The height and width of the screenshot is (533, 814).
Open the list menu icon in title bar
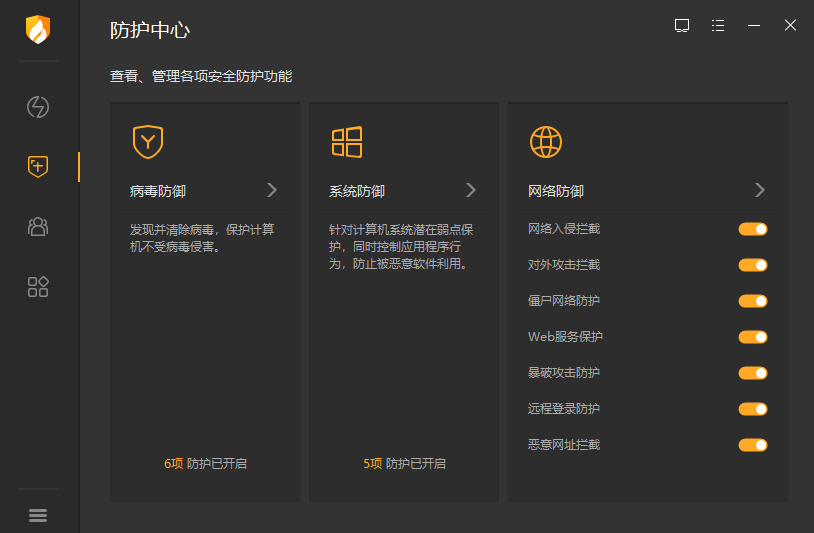(718, 25)
